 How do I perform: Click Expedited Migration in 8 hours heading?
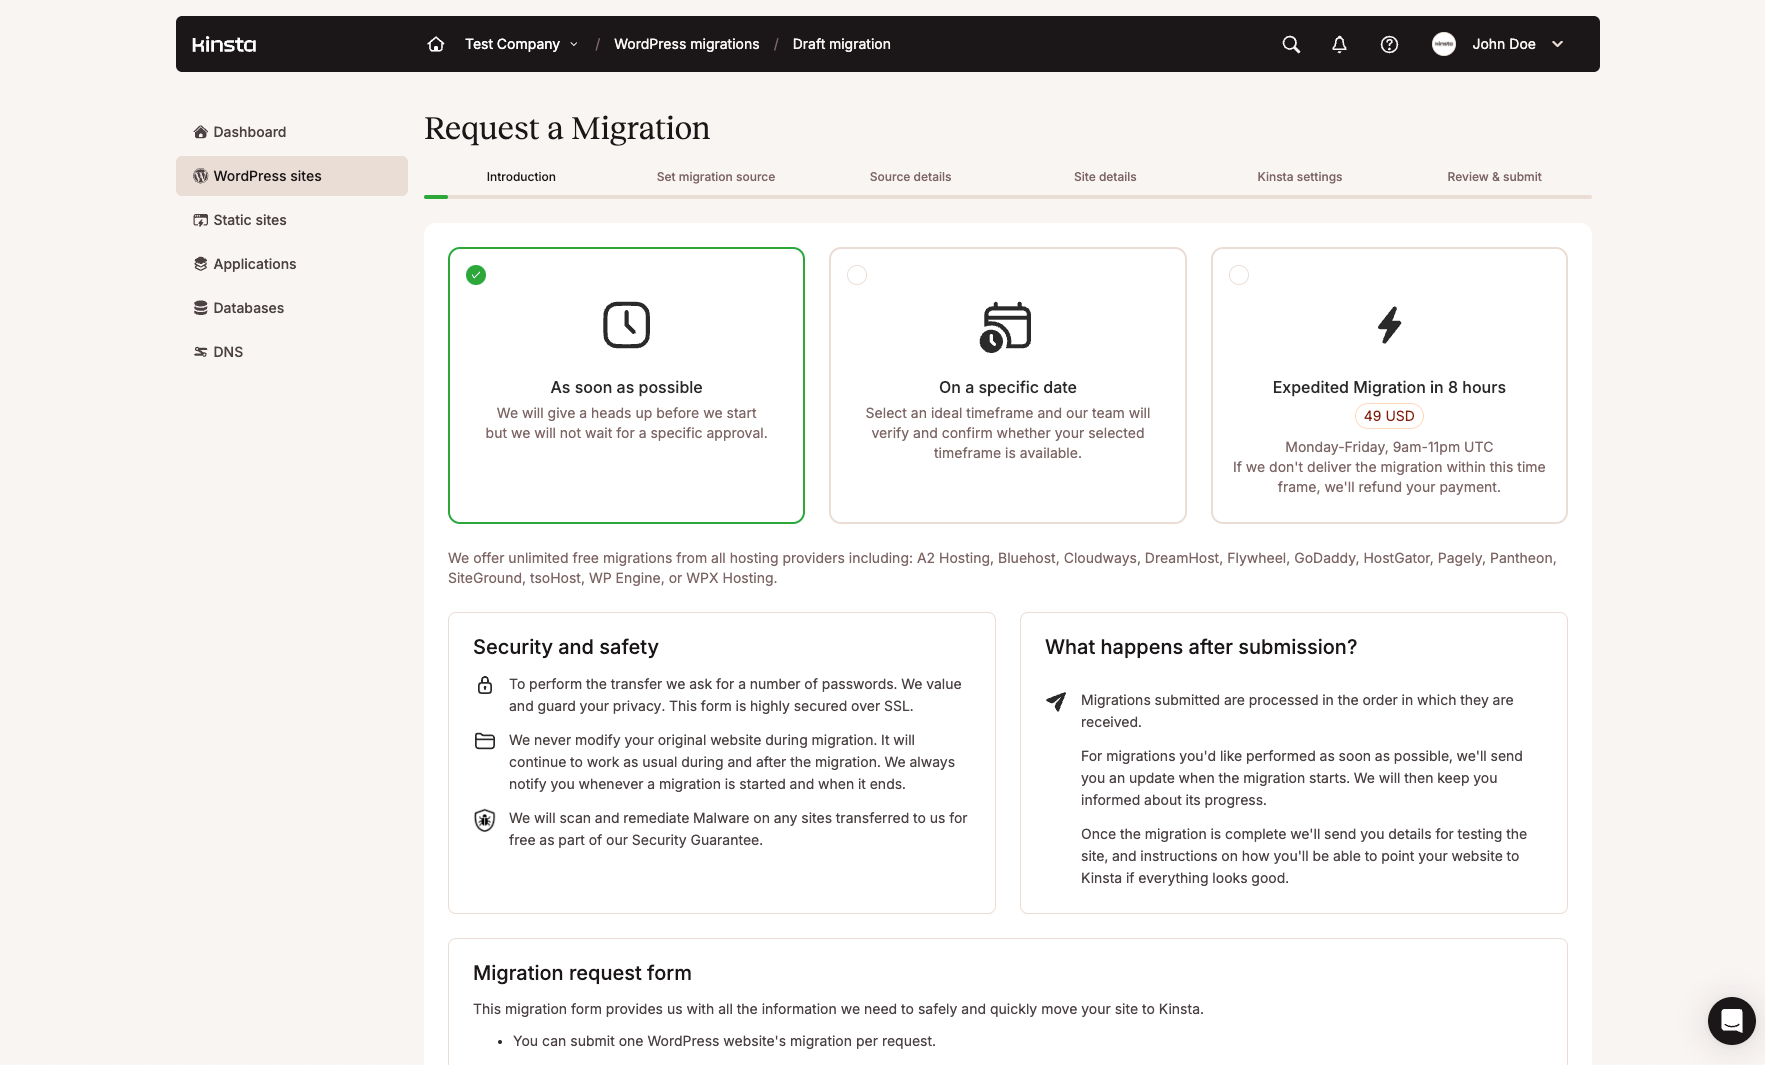click(x=1389, y=387)
